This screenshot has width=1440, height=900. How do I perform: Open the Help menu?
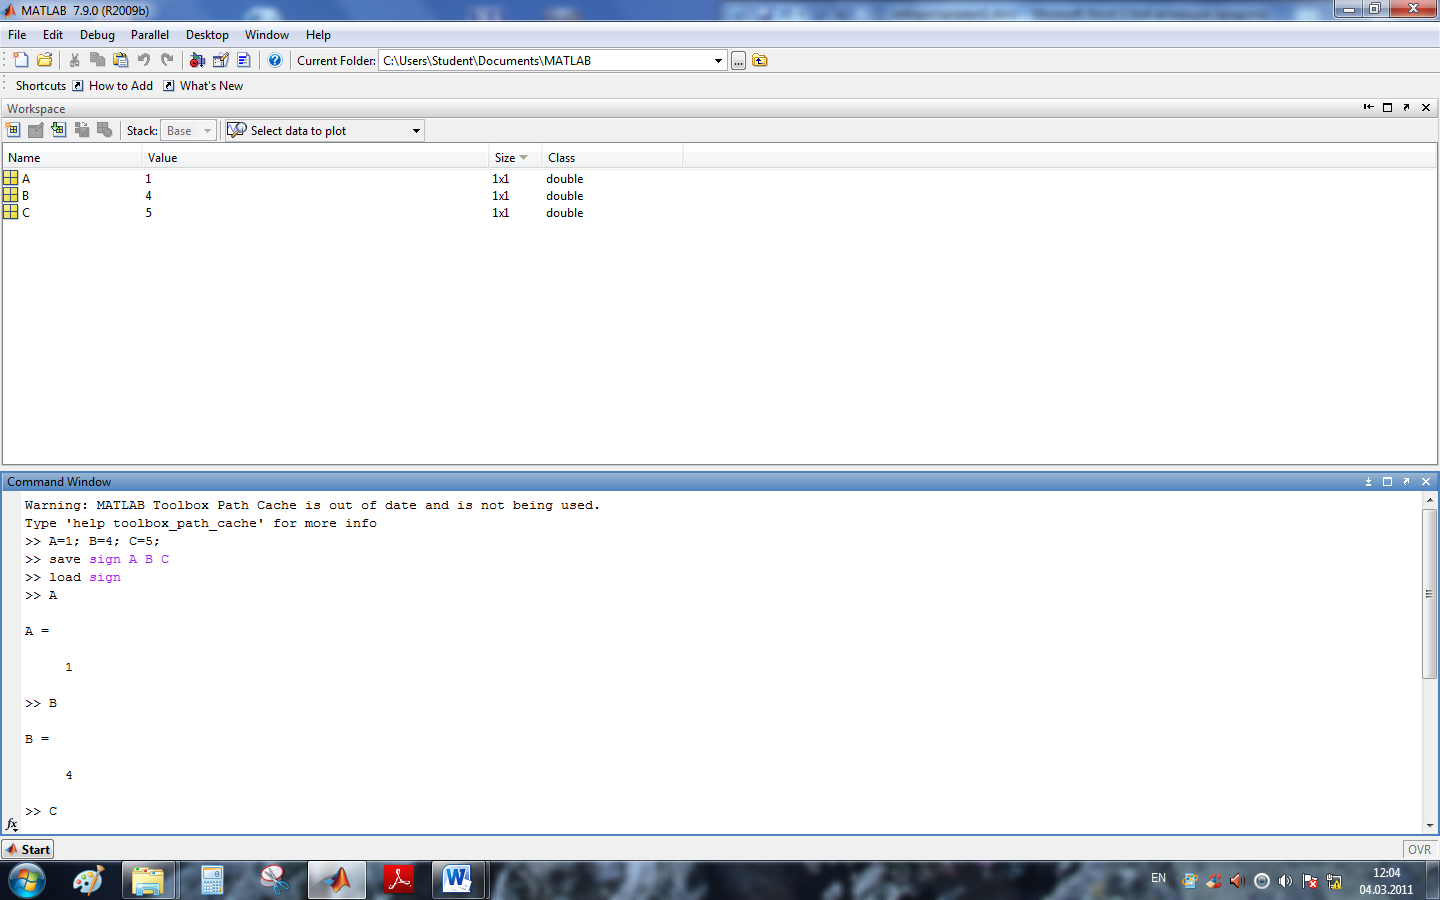point(318,35)
